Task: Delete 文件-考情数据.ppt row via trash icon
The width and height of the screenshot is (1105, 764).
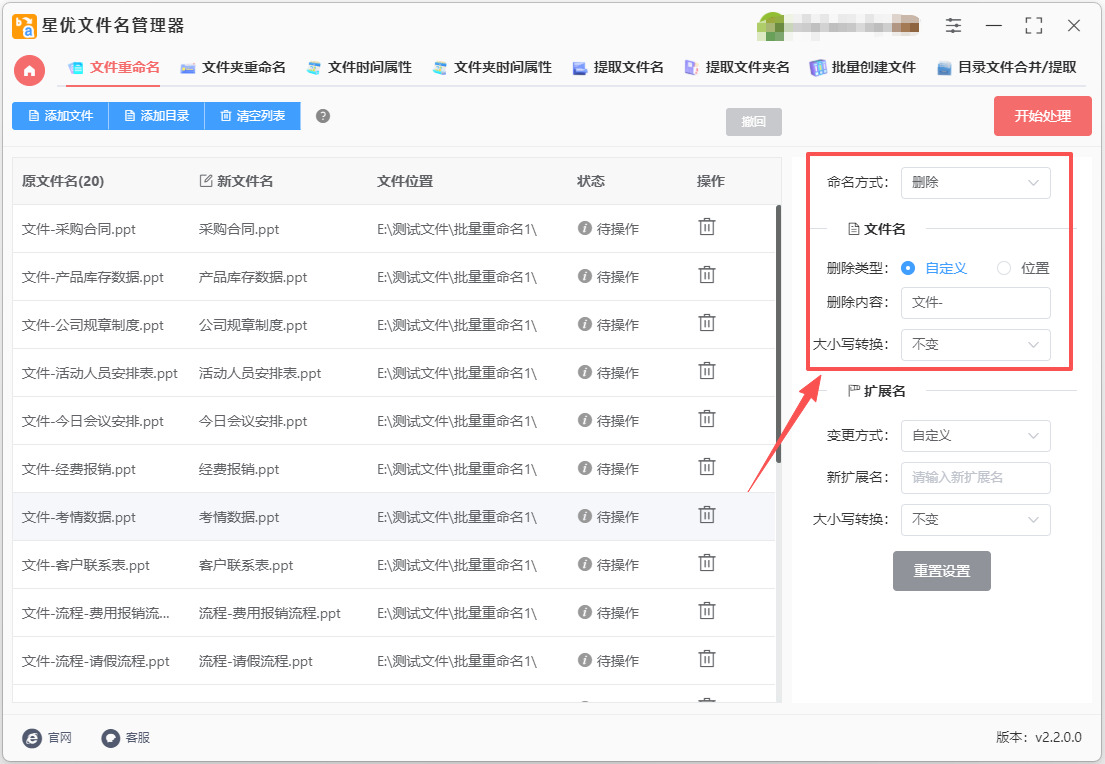Action: point(707,515)
